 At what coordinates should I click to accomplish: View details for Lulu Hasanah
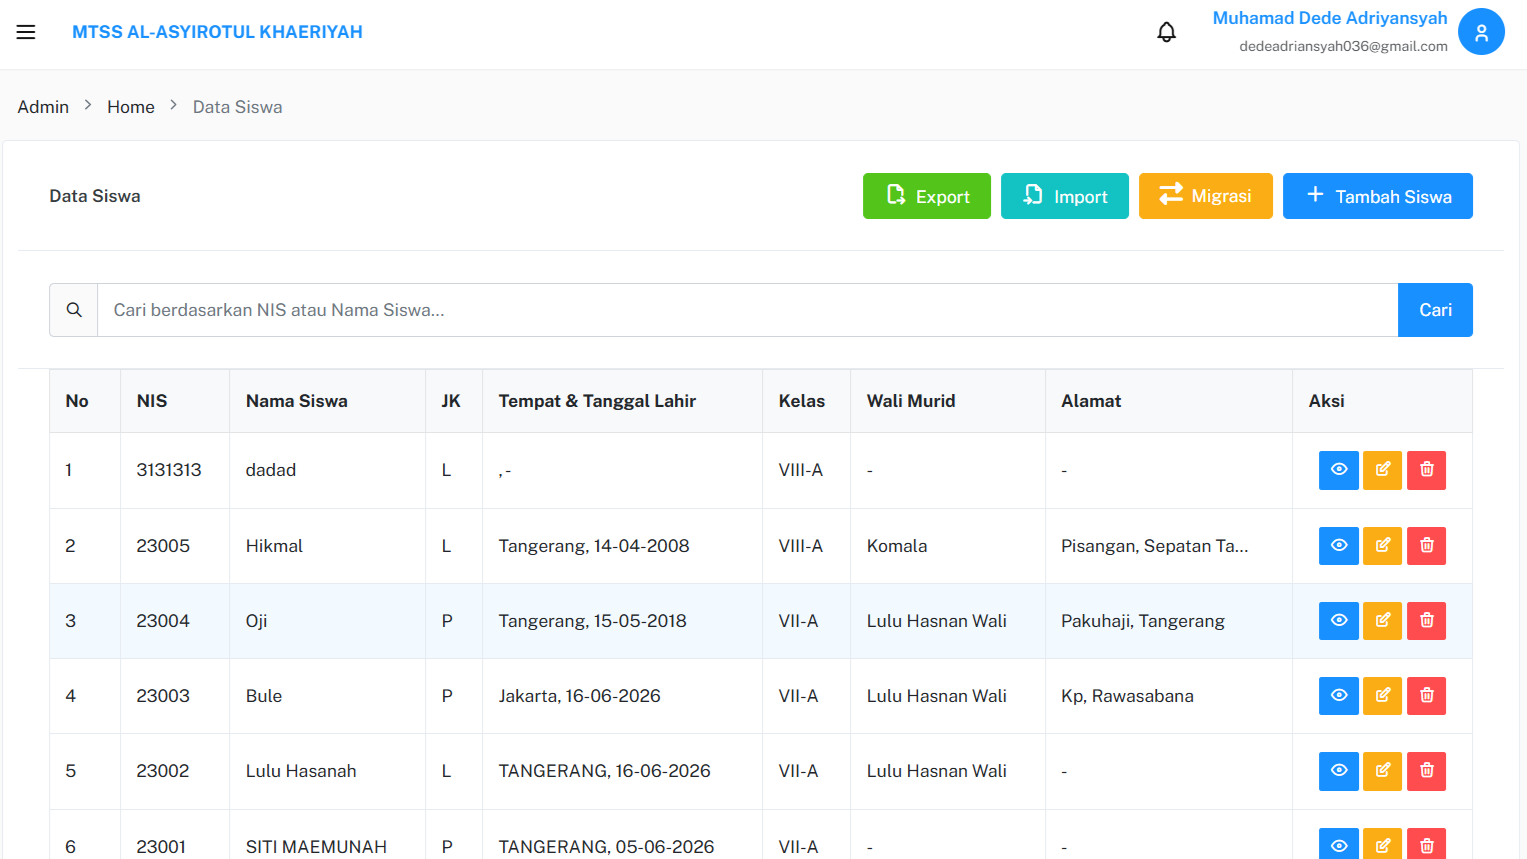point(1338,771)
